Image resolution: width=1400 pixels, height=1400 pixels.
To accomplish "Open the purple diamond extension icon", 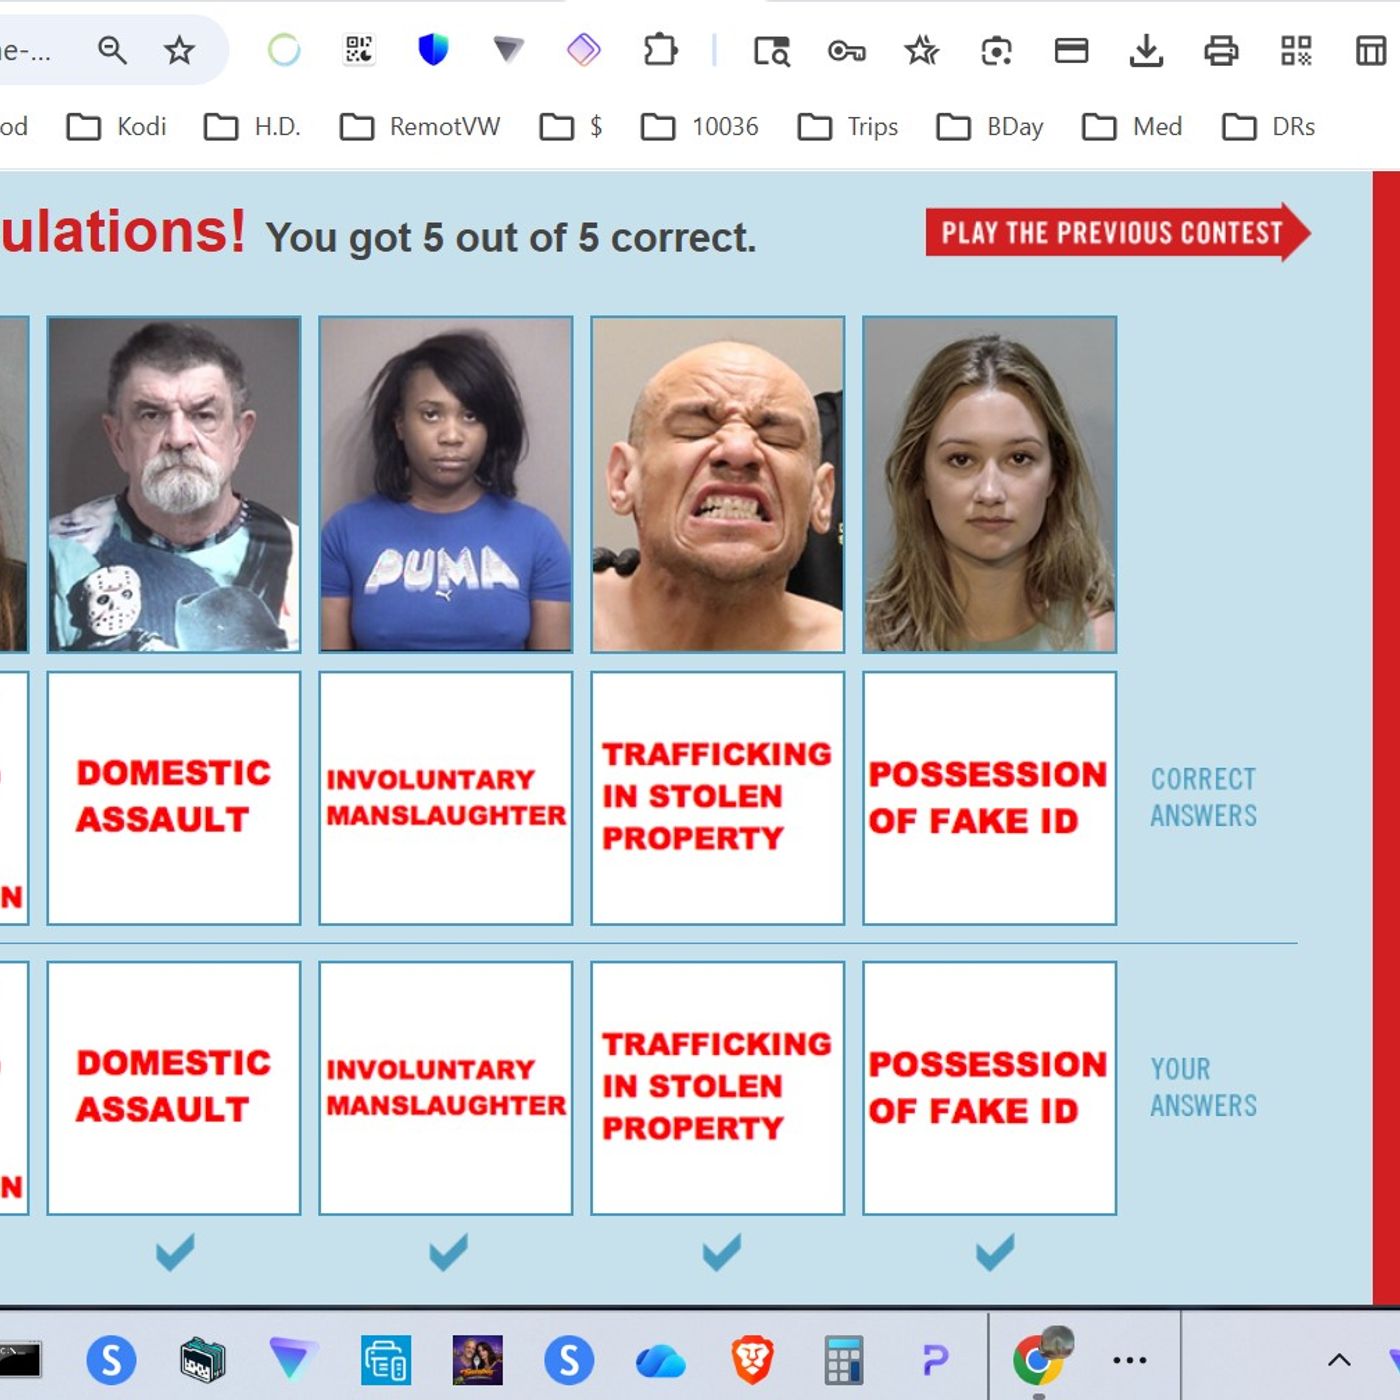I will (584, 50).
